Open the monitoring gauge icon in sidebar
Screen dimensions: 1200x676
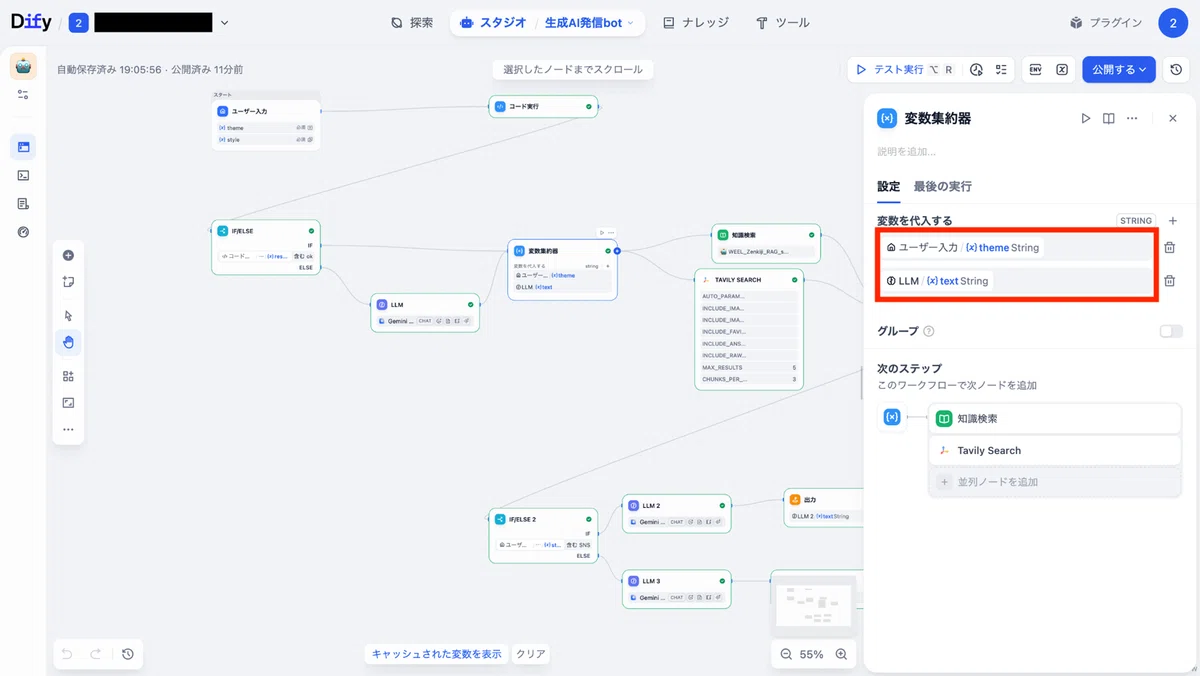tap(23, 232)
